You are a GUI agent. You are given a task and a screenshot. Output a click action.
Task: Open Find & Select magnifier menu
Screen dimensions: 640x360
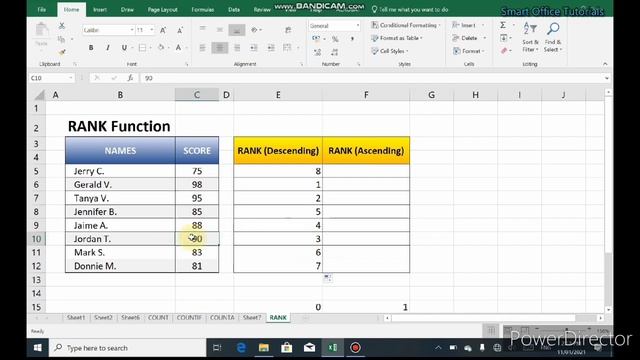coord(553,37)
